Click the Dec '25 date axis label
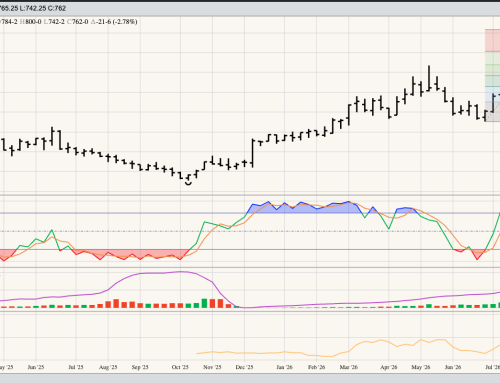Screen dimensions: 500x383 tap(244, 367)
